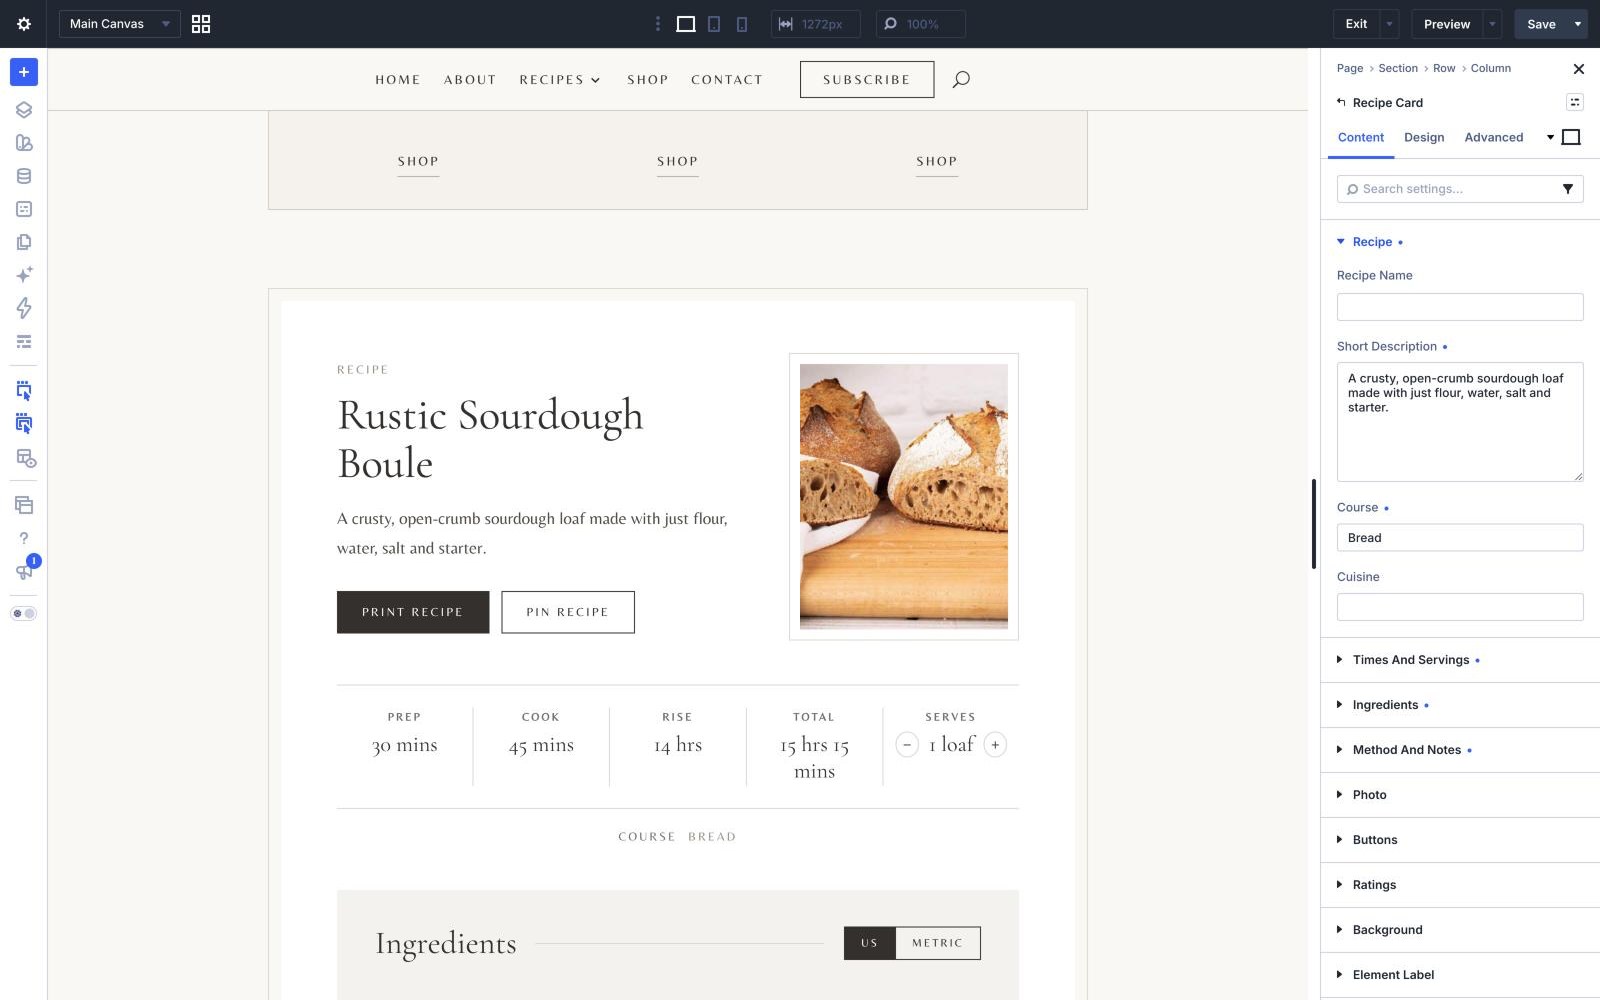Click the site search magnifier icon
This screenshot has height=1000, width=1600.
961,79
